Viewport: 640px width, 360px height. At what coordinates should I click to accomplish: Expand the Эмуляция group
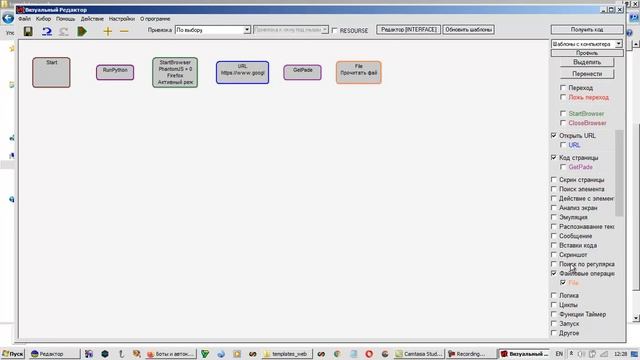pos(554,217)
